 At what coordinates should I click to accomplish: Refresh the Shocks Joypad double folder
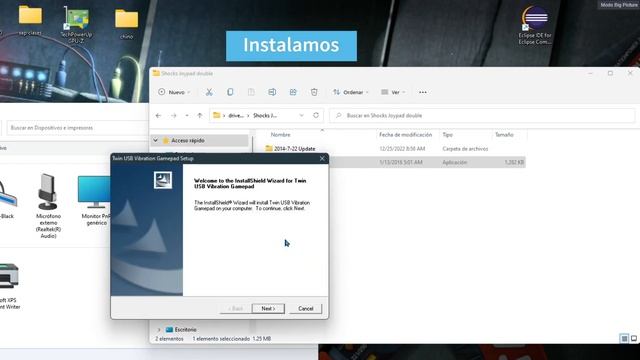(x=316, y=116)
